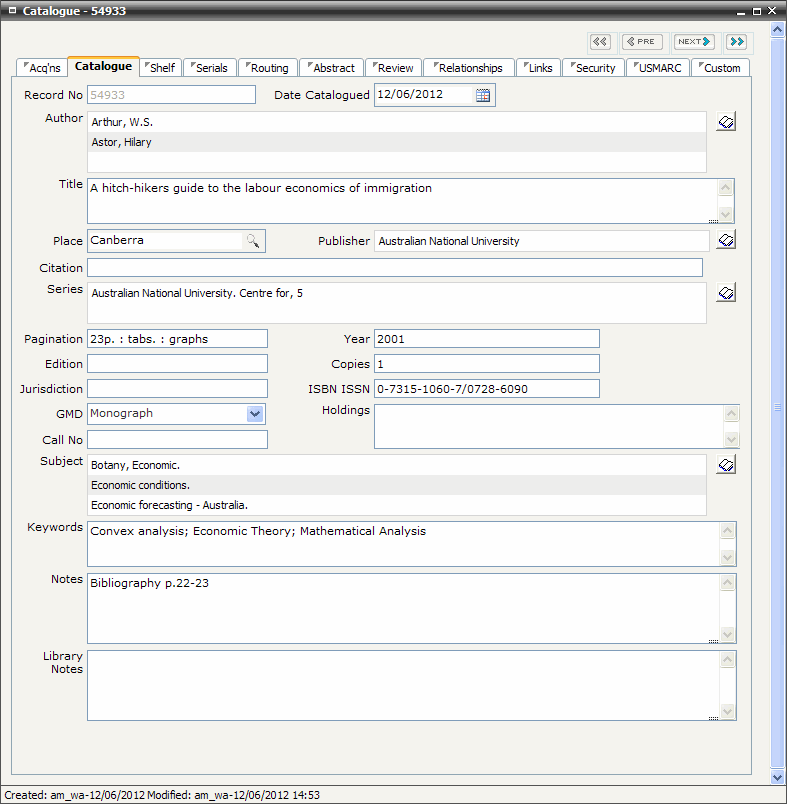
Task: Go to next record with NEXT button
Action: [x=694, y=42]
